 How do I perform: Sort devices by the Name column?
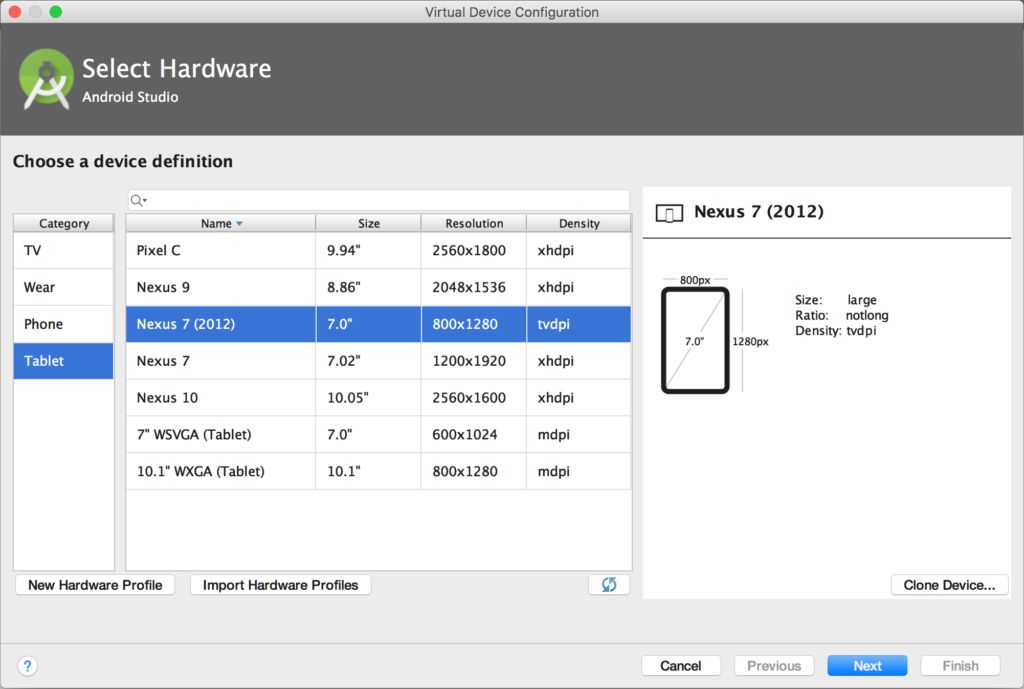tap(221, 223)
